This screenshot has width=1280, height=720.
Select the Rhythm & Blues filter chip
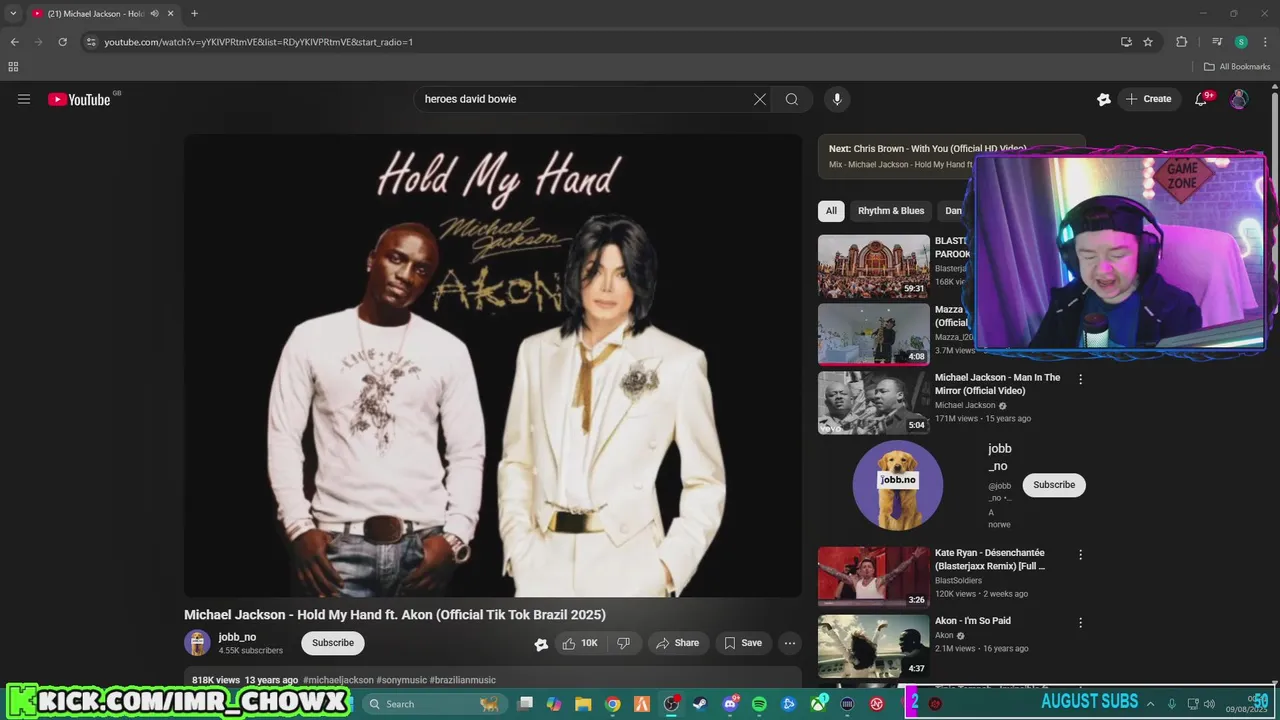(891, 211)
